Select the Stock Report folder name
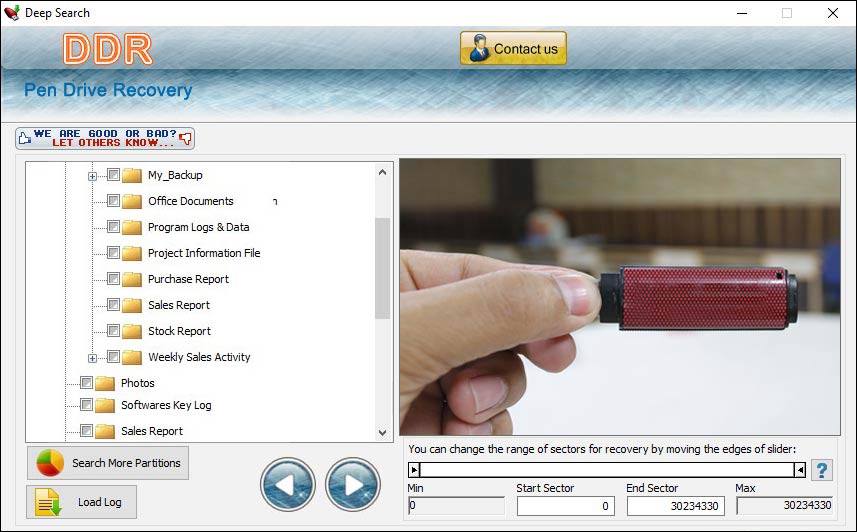The width and height of the screenshot is (857, 532). 179,331
